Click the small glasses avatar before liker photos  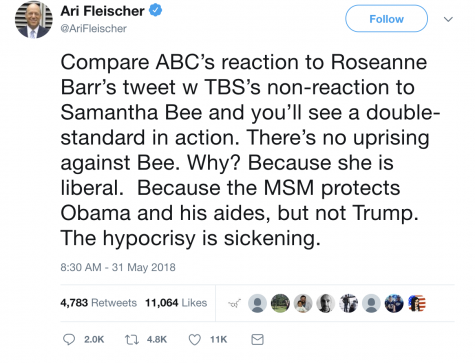[x=235, y=303]
